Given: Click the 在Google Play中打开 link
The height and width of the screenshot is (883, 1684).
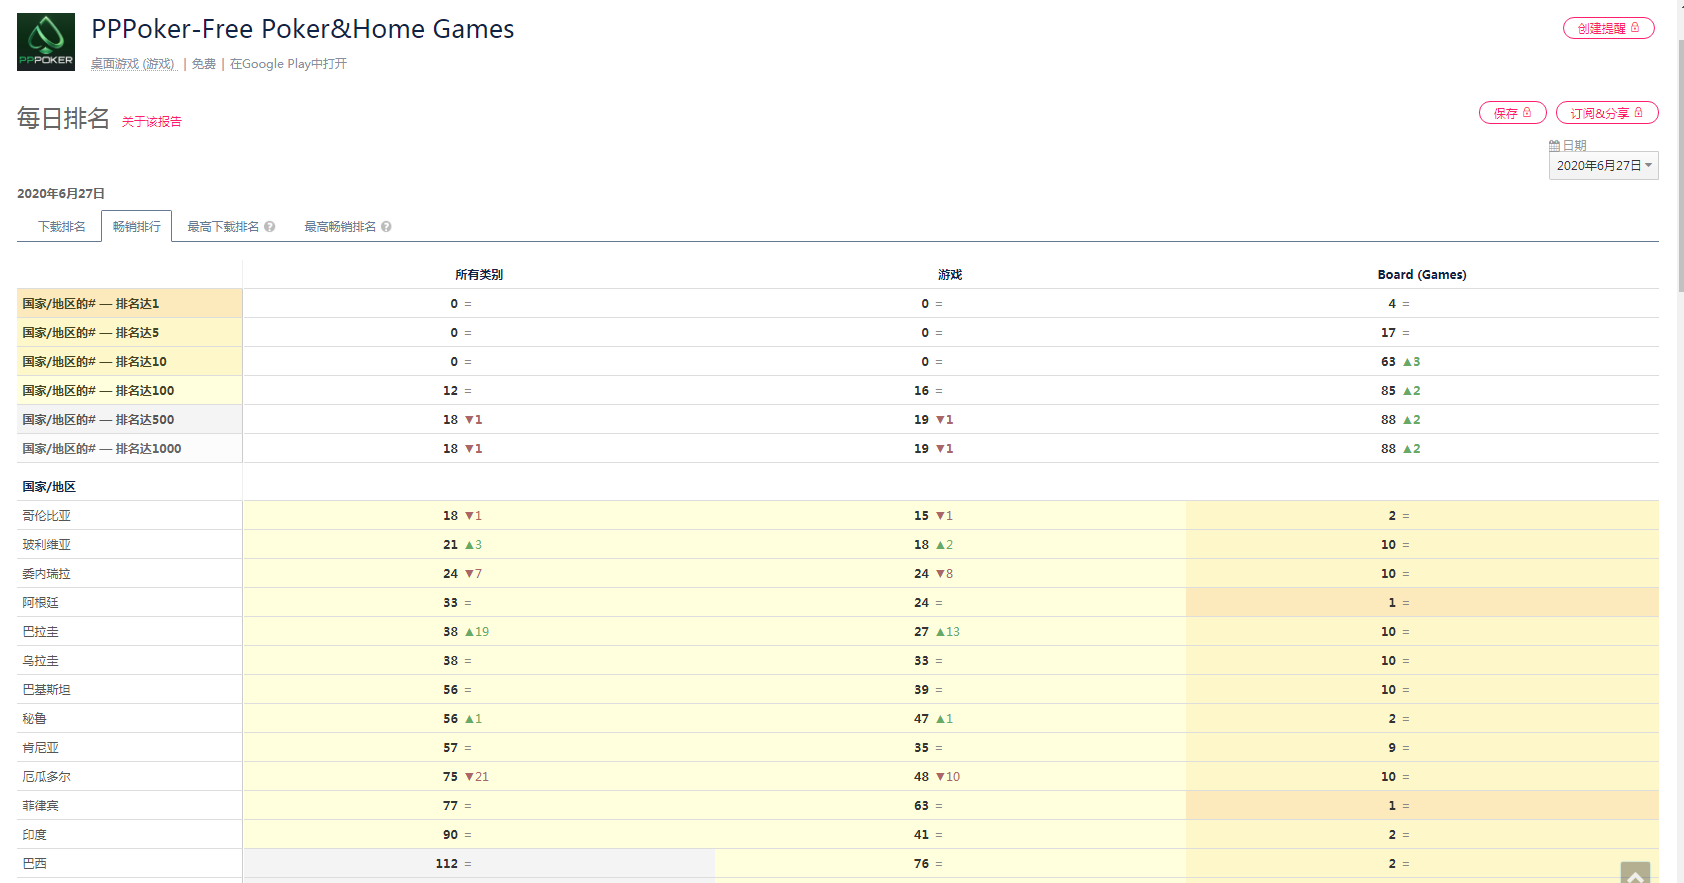Looking at the screenshot, I should pos(288,64).
